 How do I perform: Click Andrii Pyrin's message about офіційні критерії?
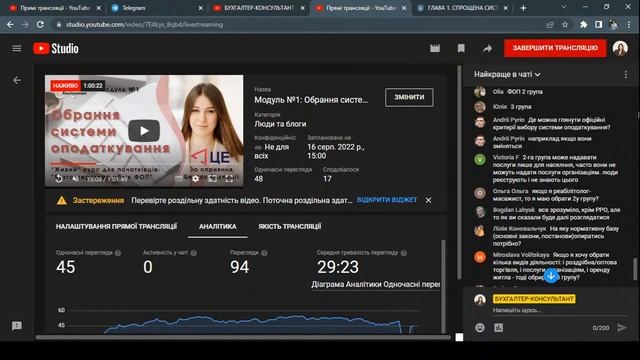[x=551, y=124]
